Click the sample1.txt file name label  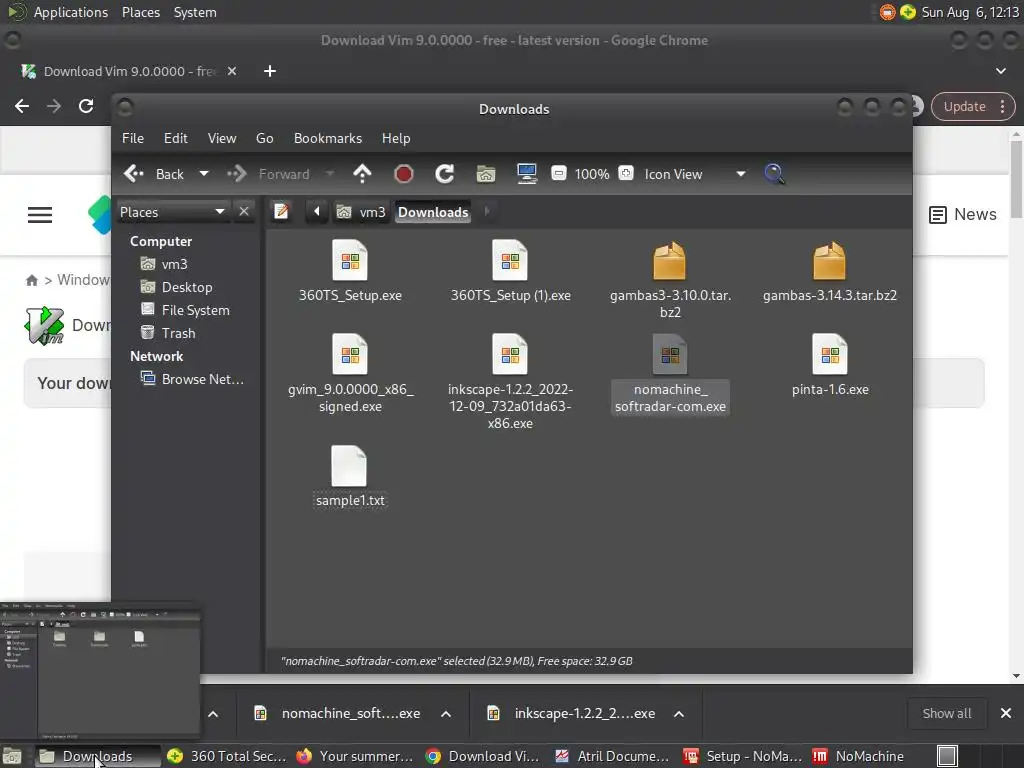(x=350, y=500)
